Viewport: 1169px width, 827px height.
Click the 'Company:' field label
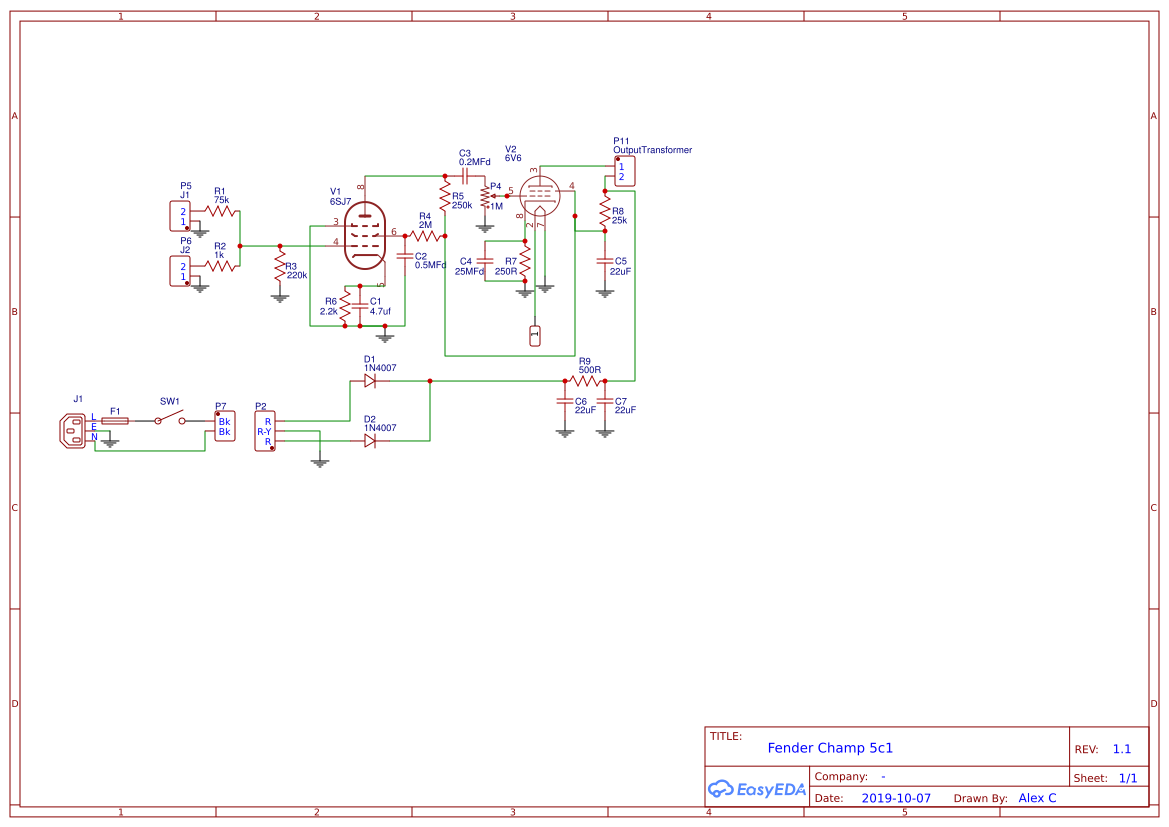pyautogui.click(x=841, y=776)
